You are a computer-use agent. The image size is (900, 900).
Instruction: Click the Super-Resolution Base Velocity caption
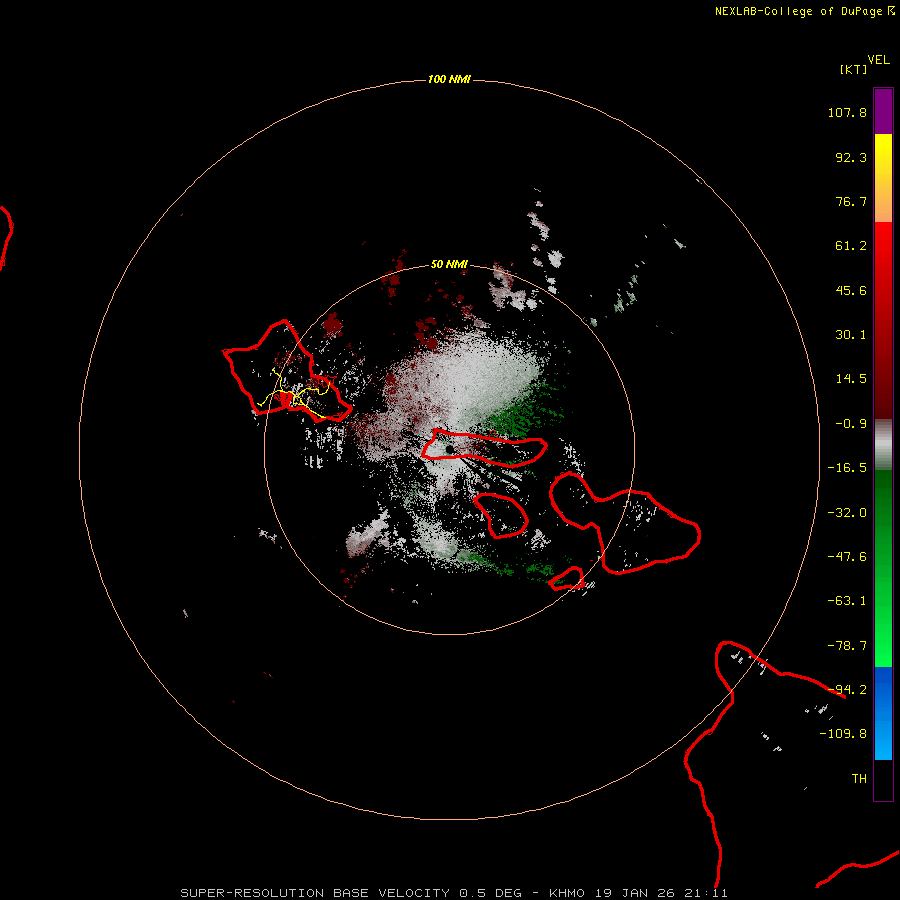(454, 893)
